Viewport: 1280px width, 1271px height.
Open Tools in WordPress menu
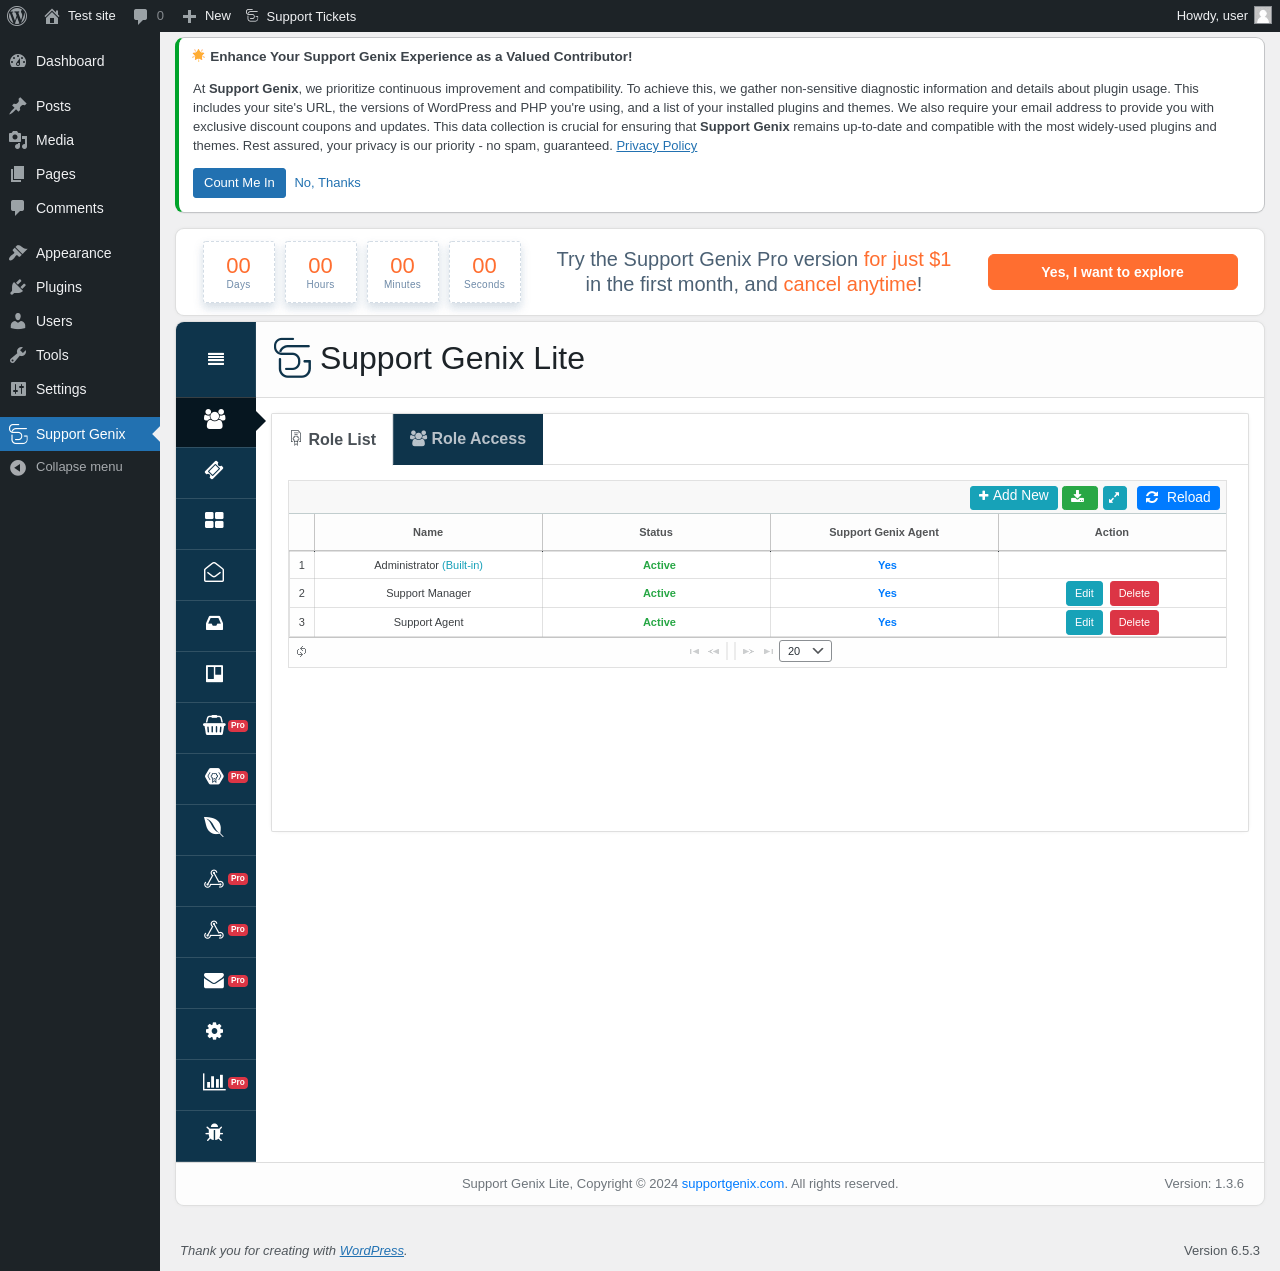pos(80,355)
